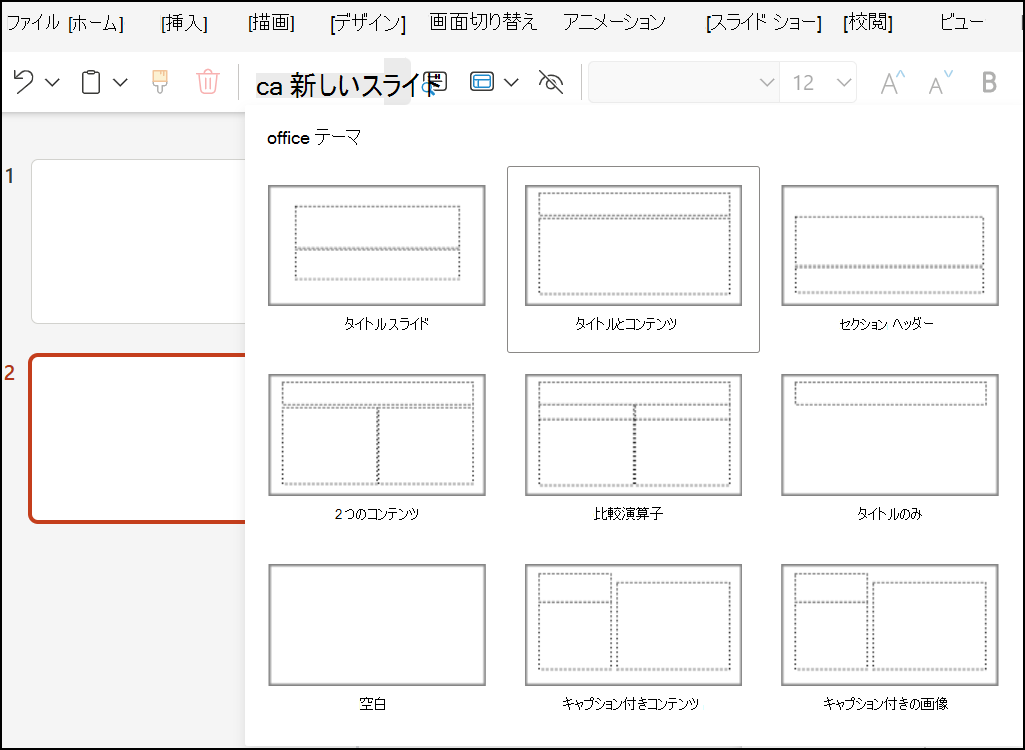
Task: Select the Format Painter brush icon
Action: [160, 82]
